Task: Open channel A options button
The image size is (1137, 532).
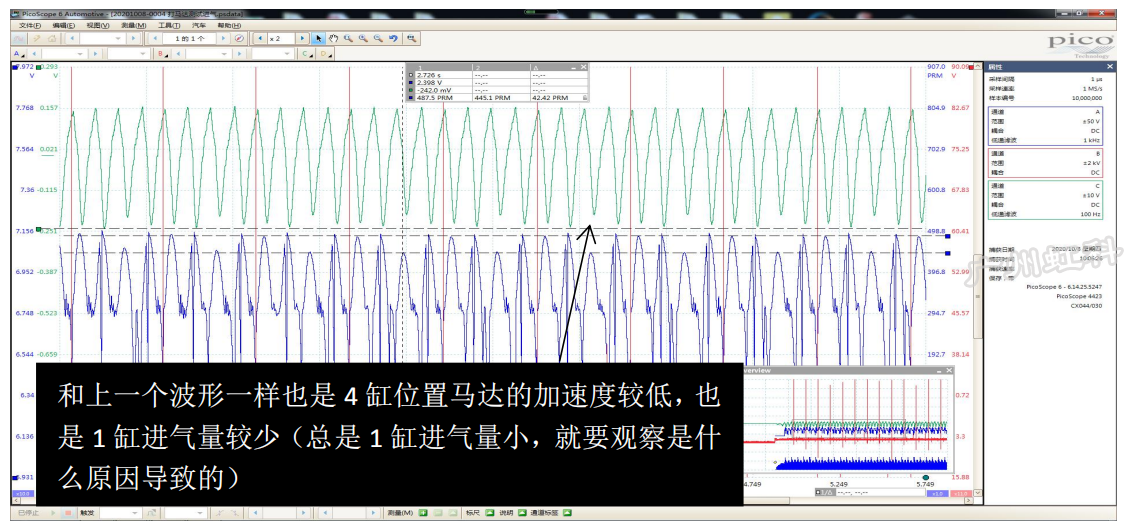Action: coord(20,54)
